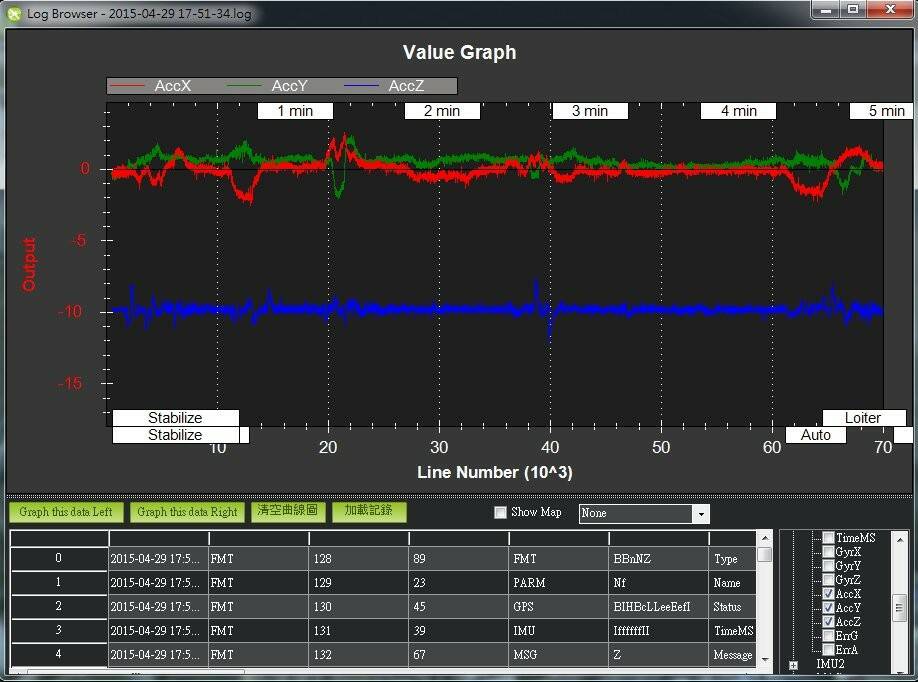
Task: Click the field tree scrollbar up arrow
Action: tap(900, 538)
